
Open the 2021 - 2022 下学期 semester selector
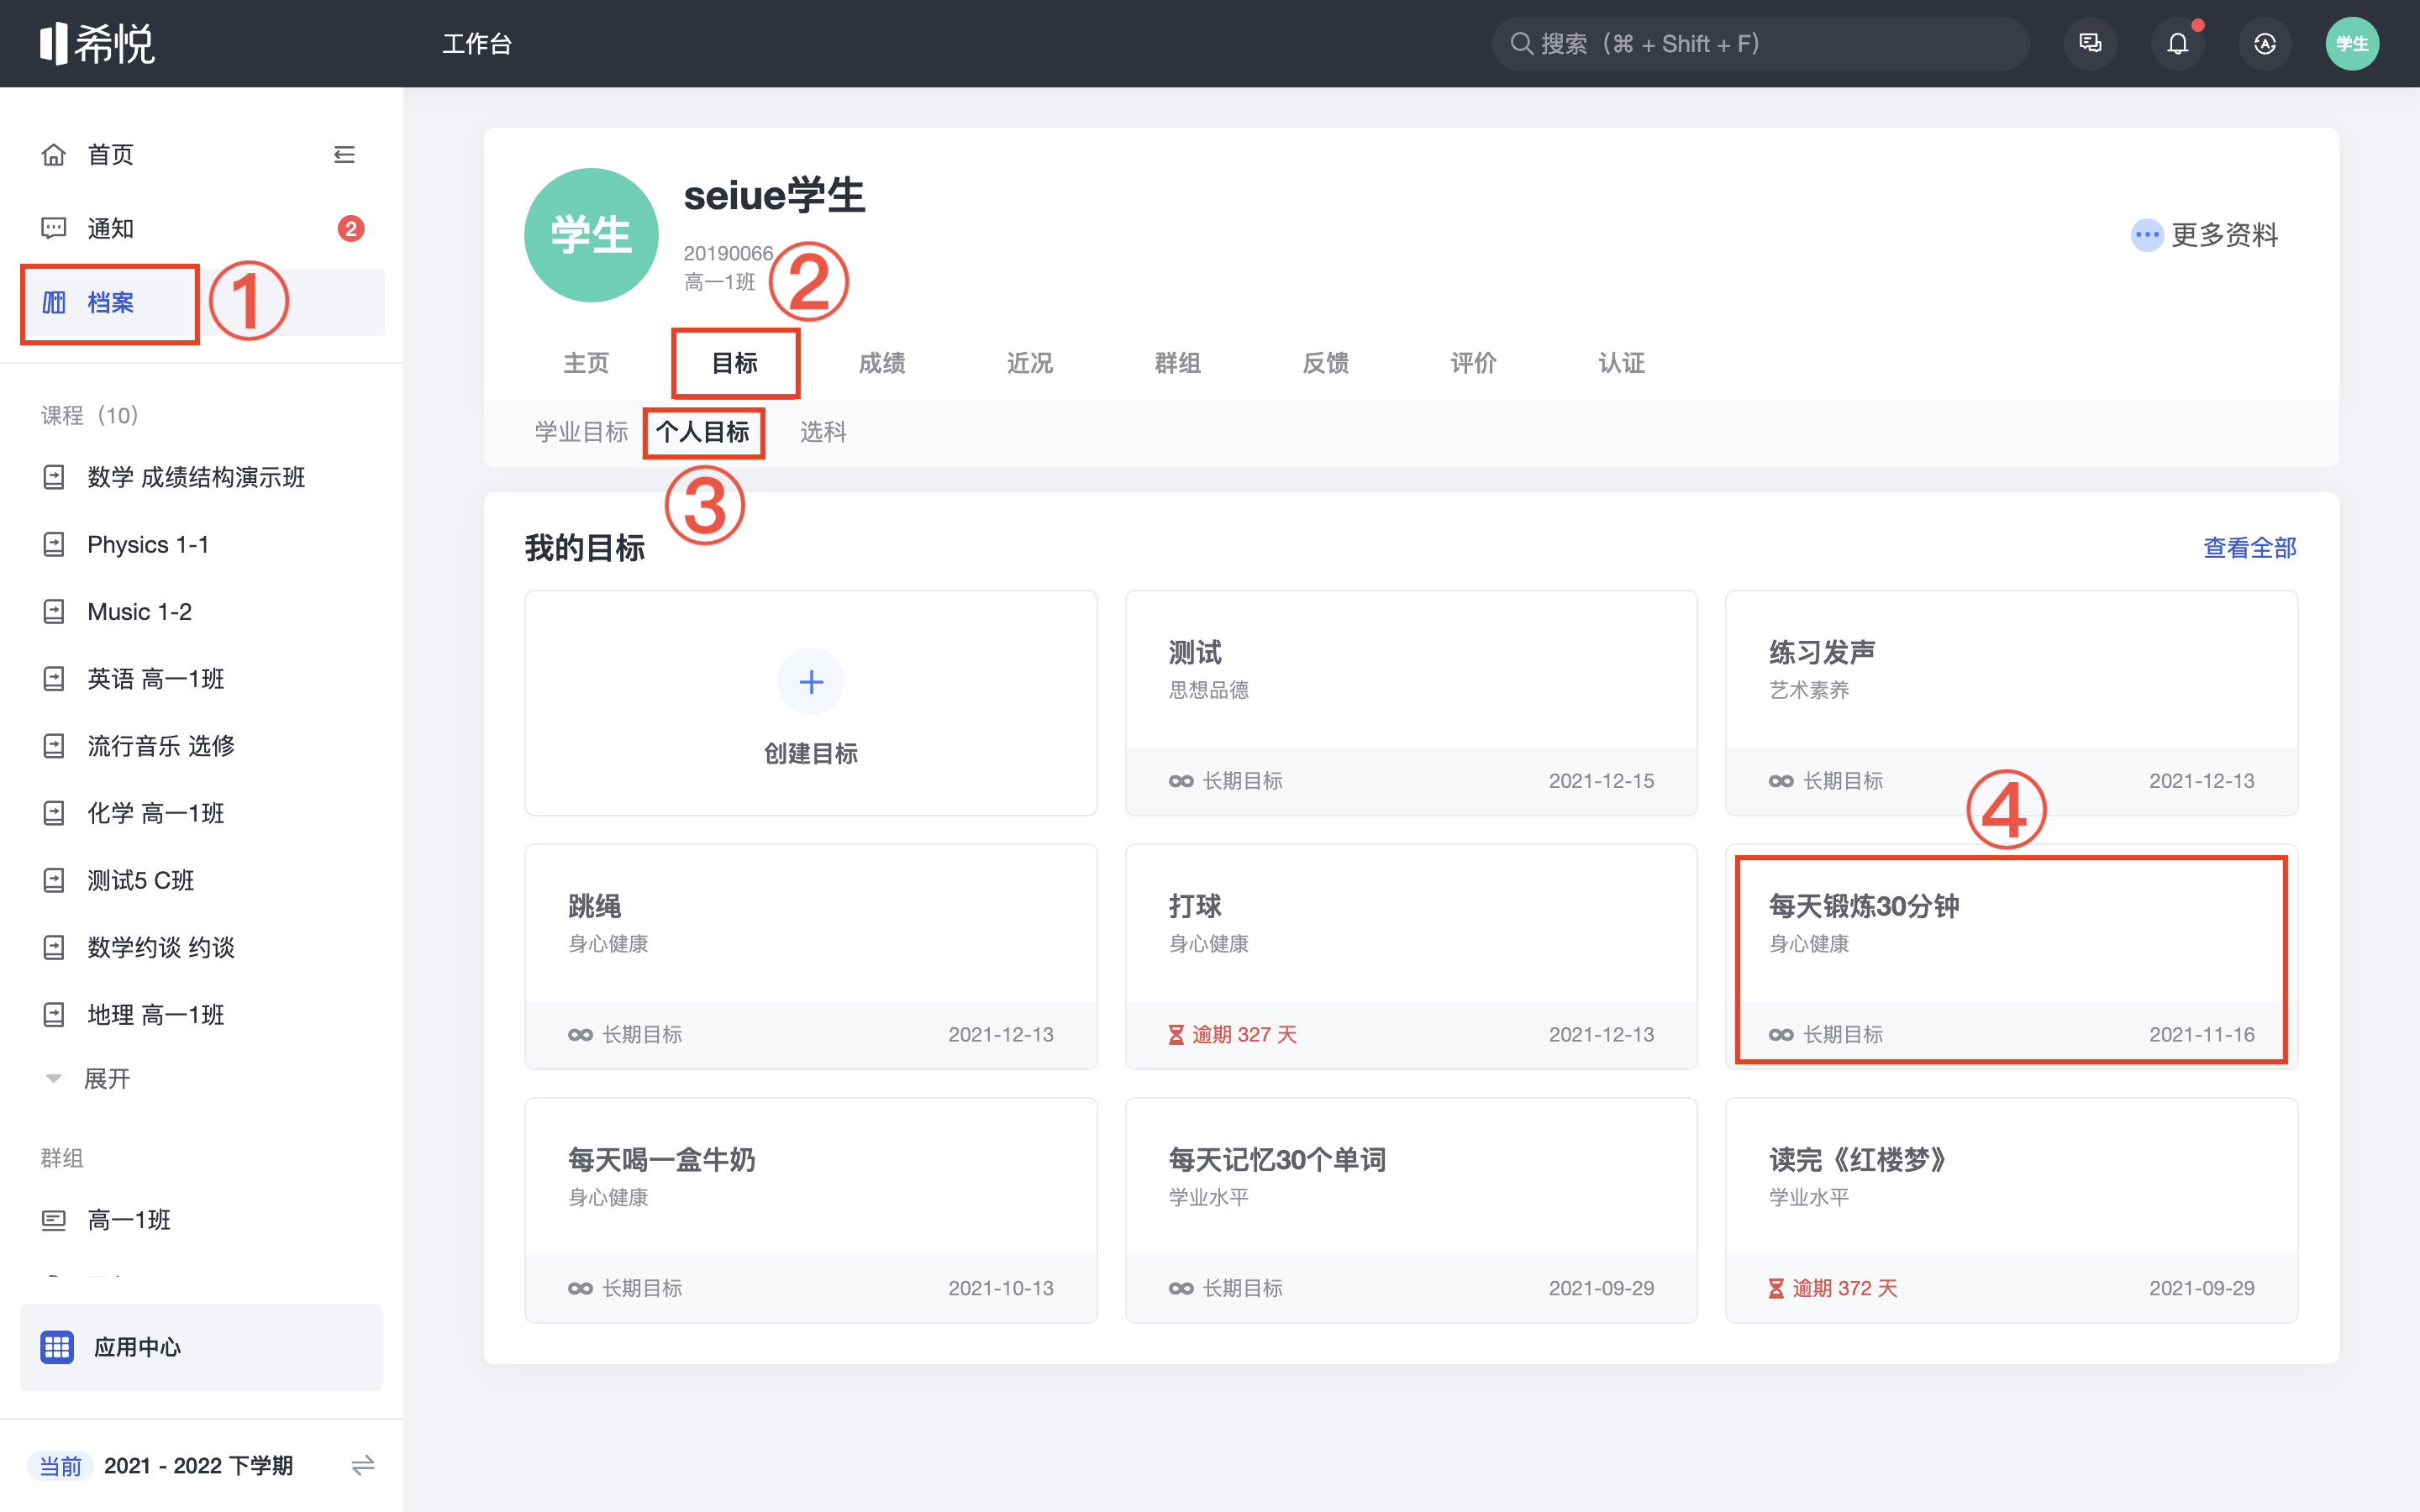tap(198, 1465)
